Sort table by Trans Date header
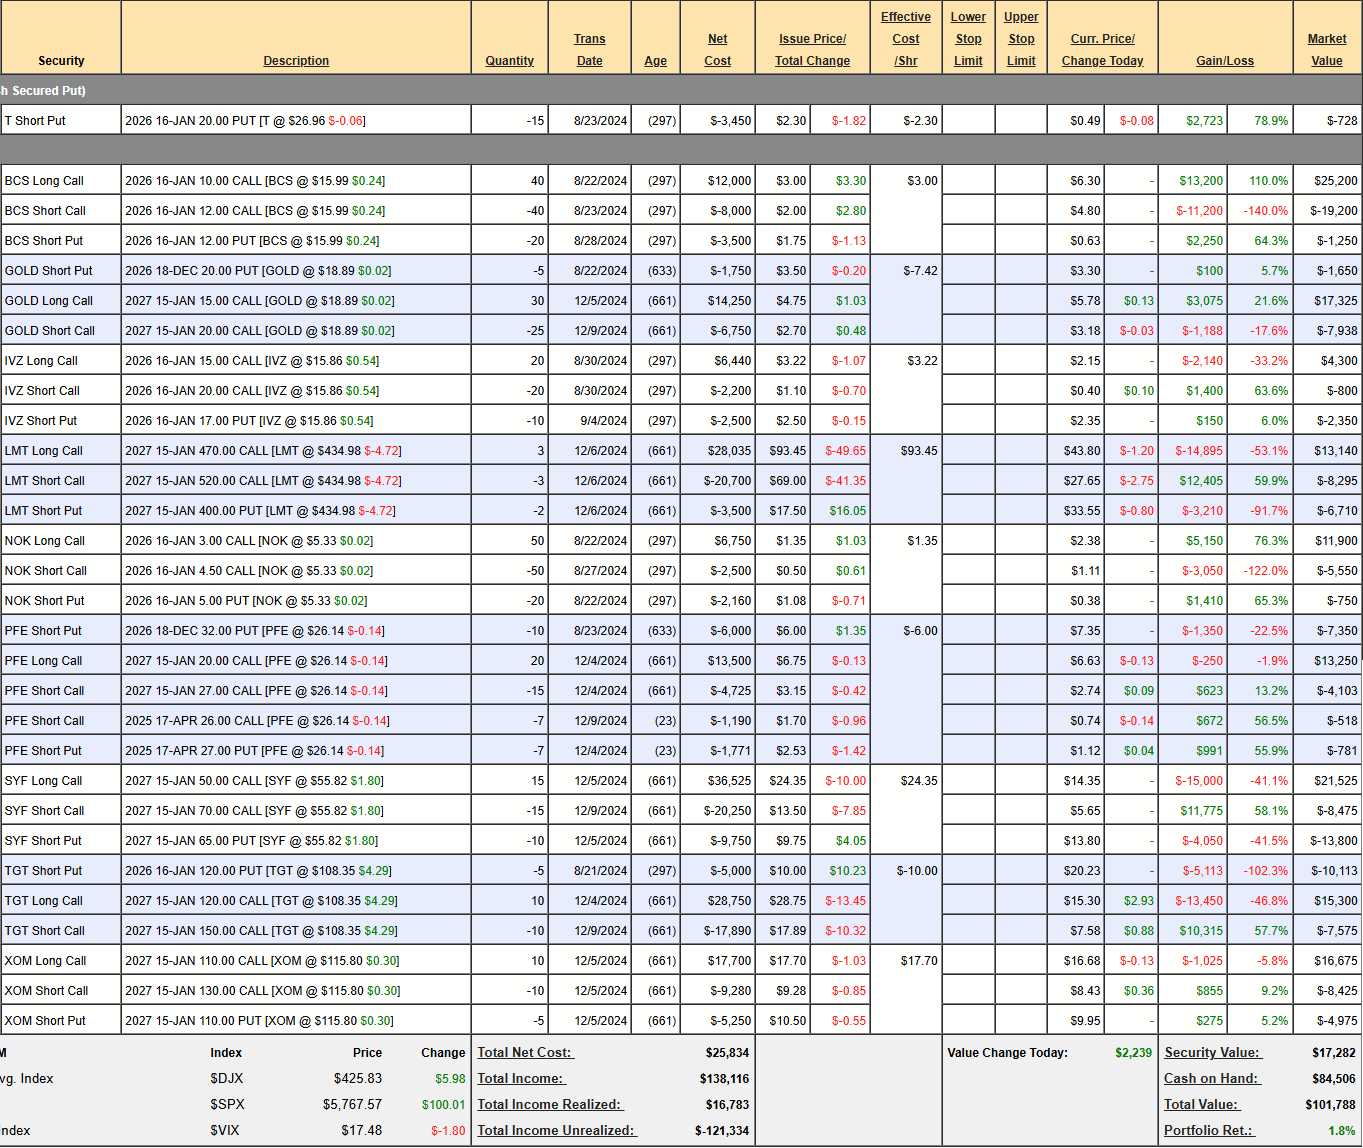This screenshot has height=1148, width=1363. tap(589, 50)
